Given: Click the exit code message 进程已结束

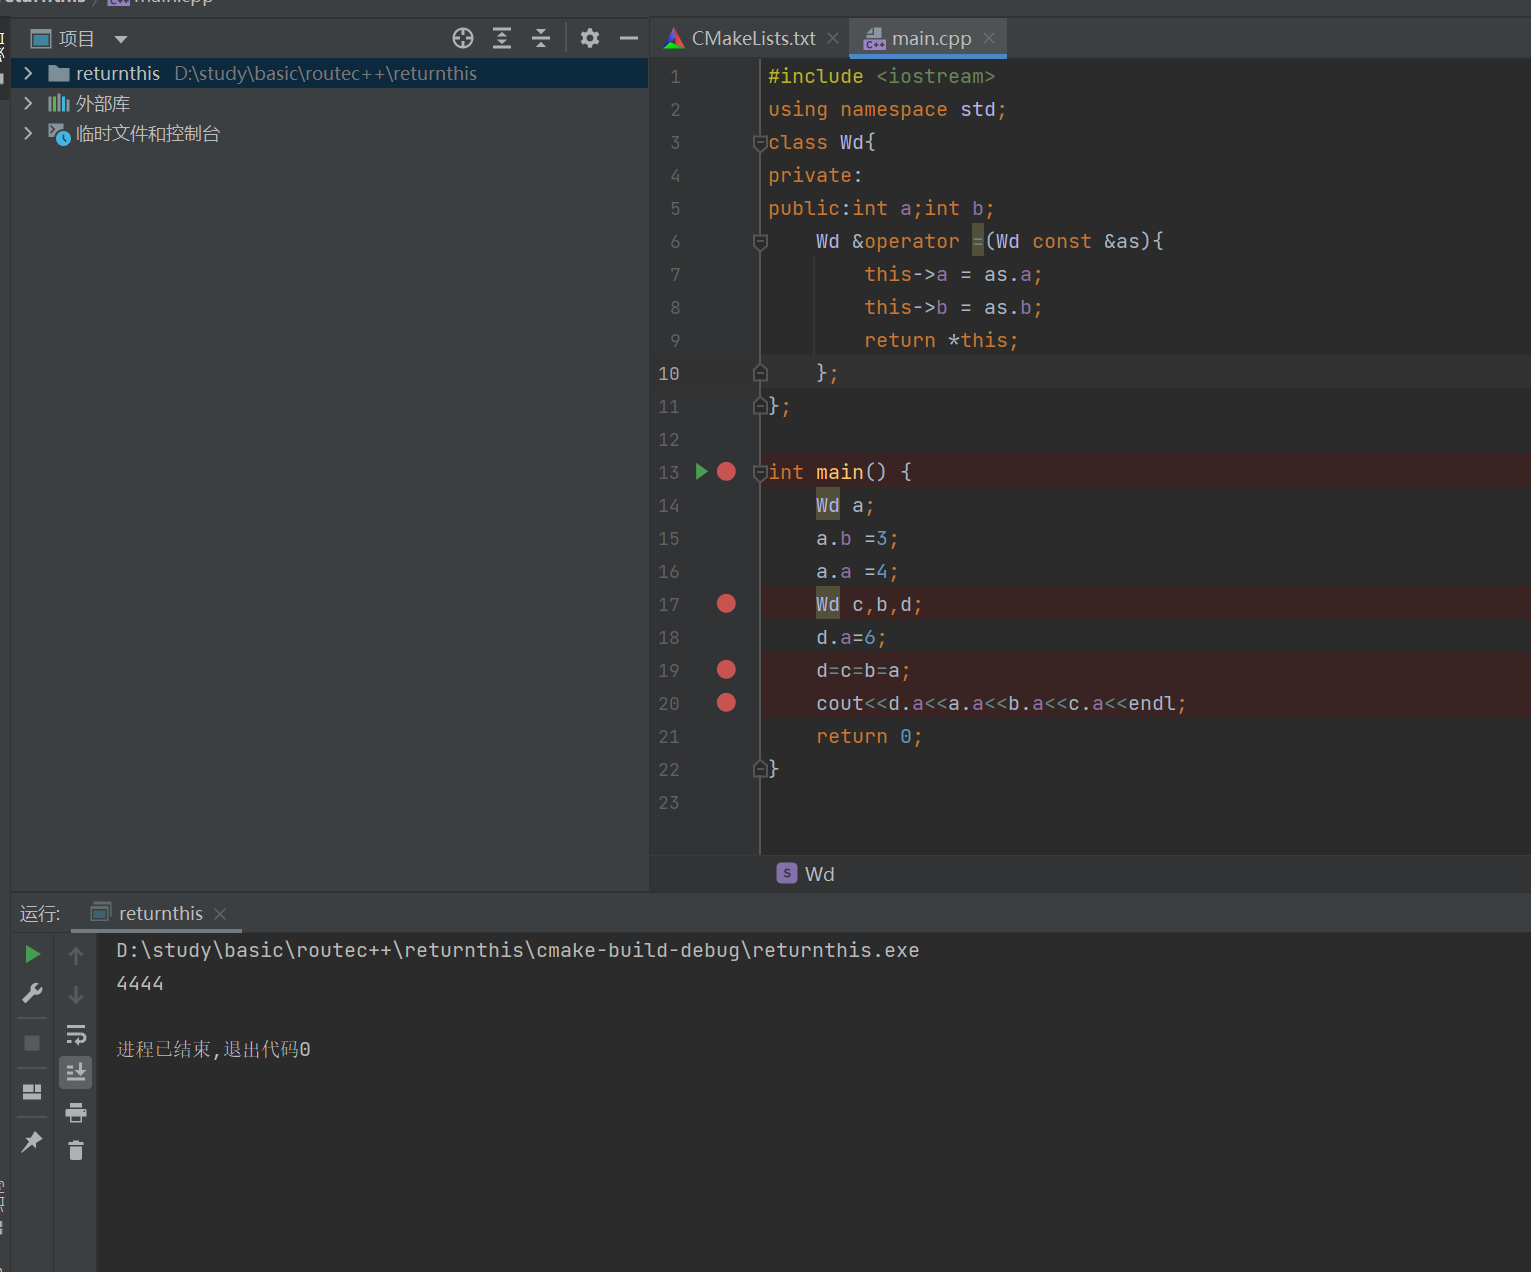Looking at the screenshot, I should coord(213,1049).
